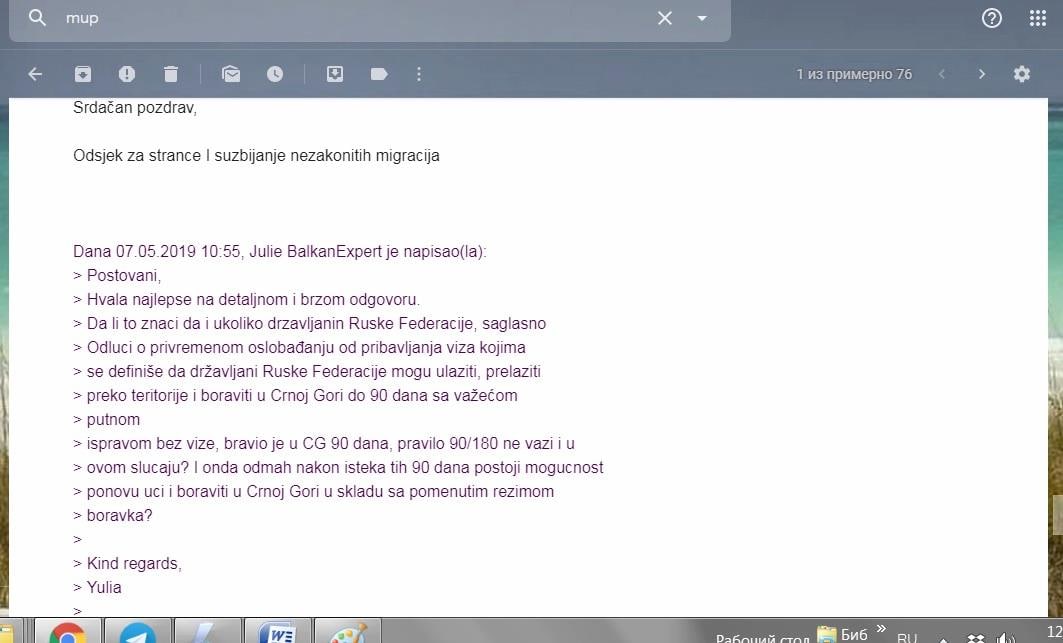The width and height of the screenshot is (1063, 643).
Task: Open the Labels tag icon
Action: pos(379,74)
